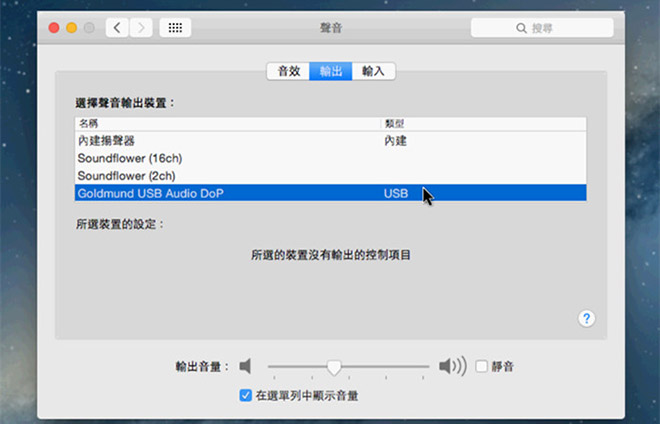Minimize the window with yellow button
The image size is (660, 424).
[x=72, y=28]
